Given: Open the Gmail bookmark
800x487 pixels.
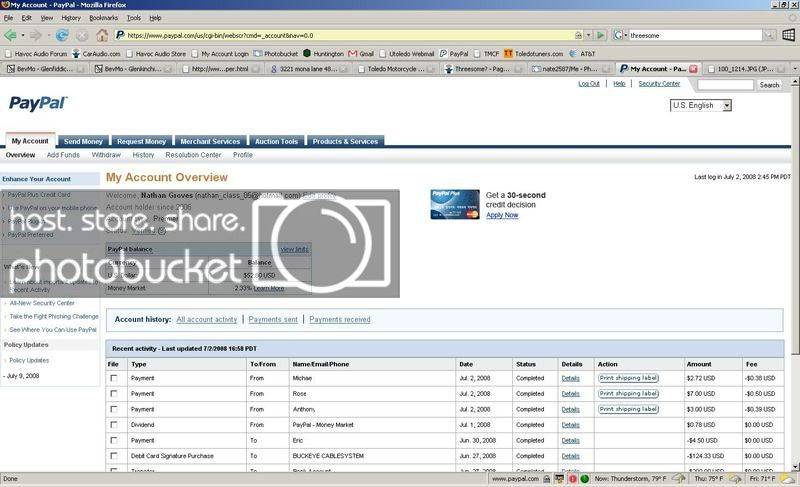Looking at the screenshot, I should click(x=361, y=54).
